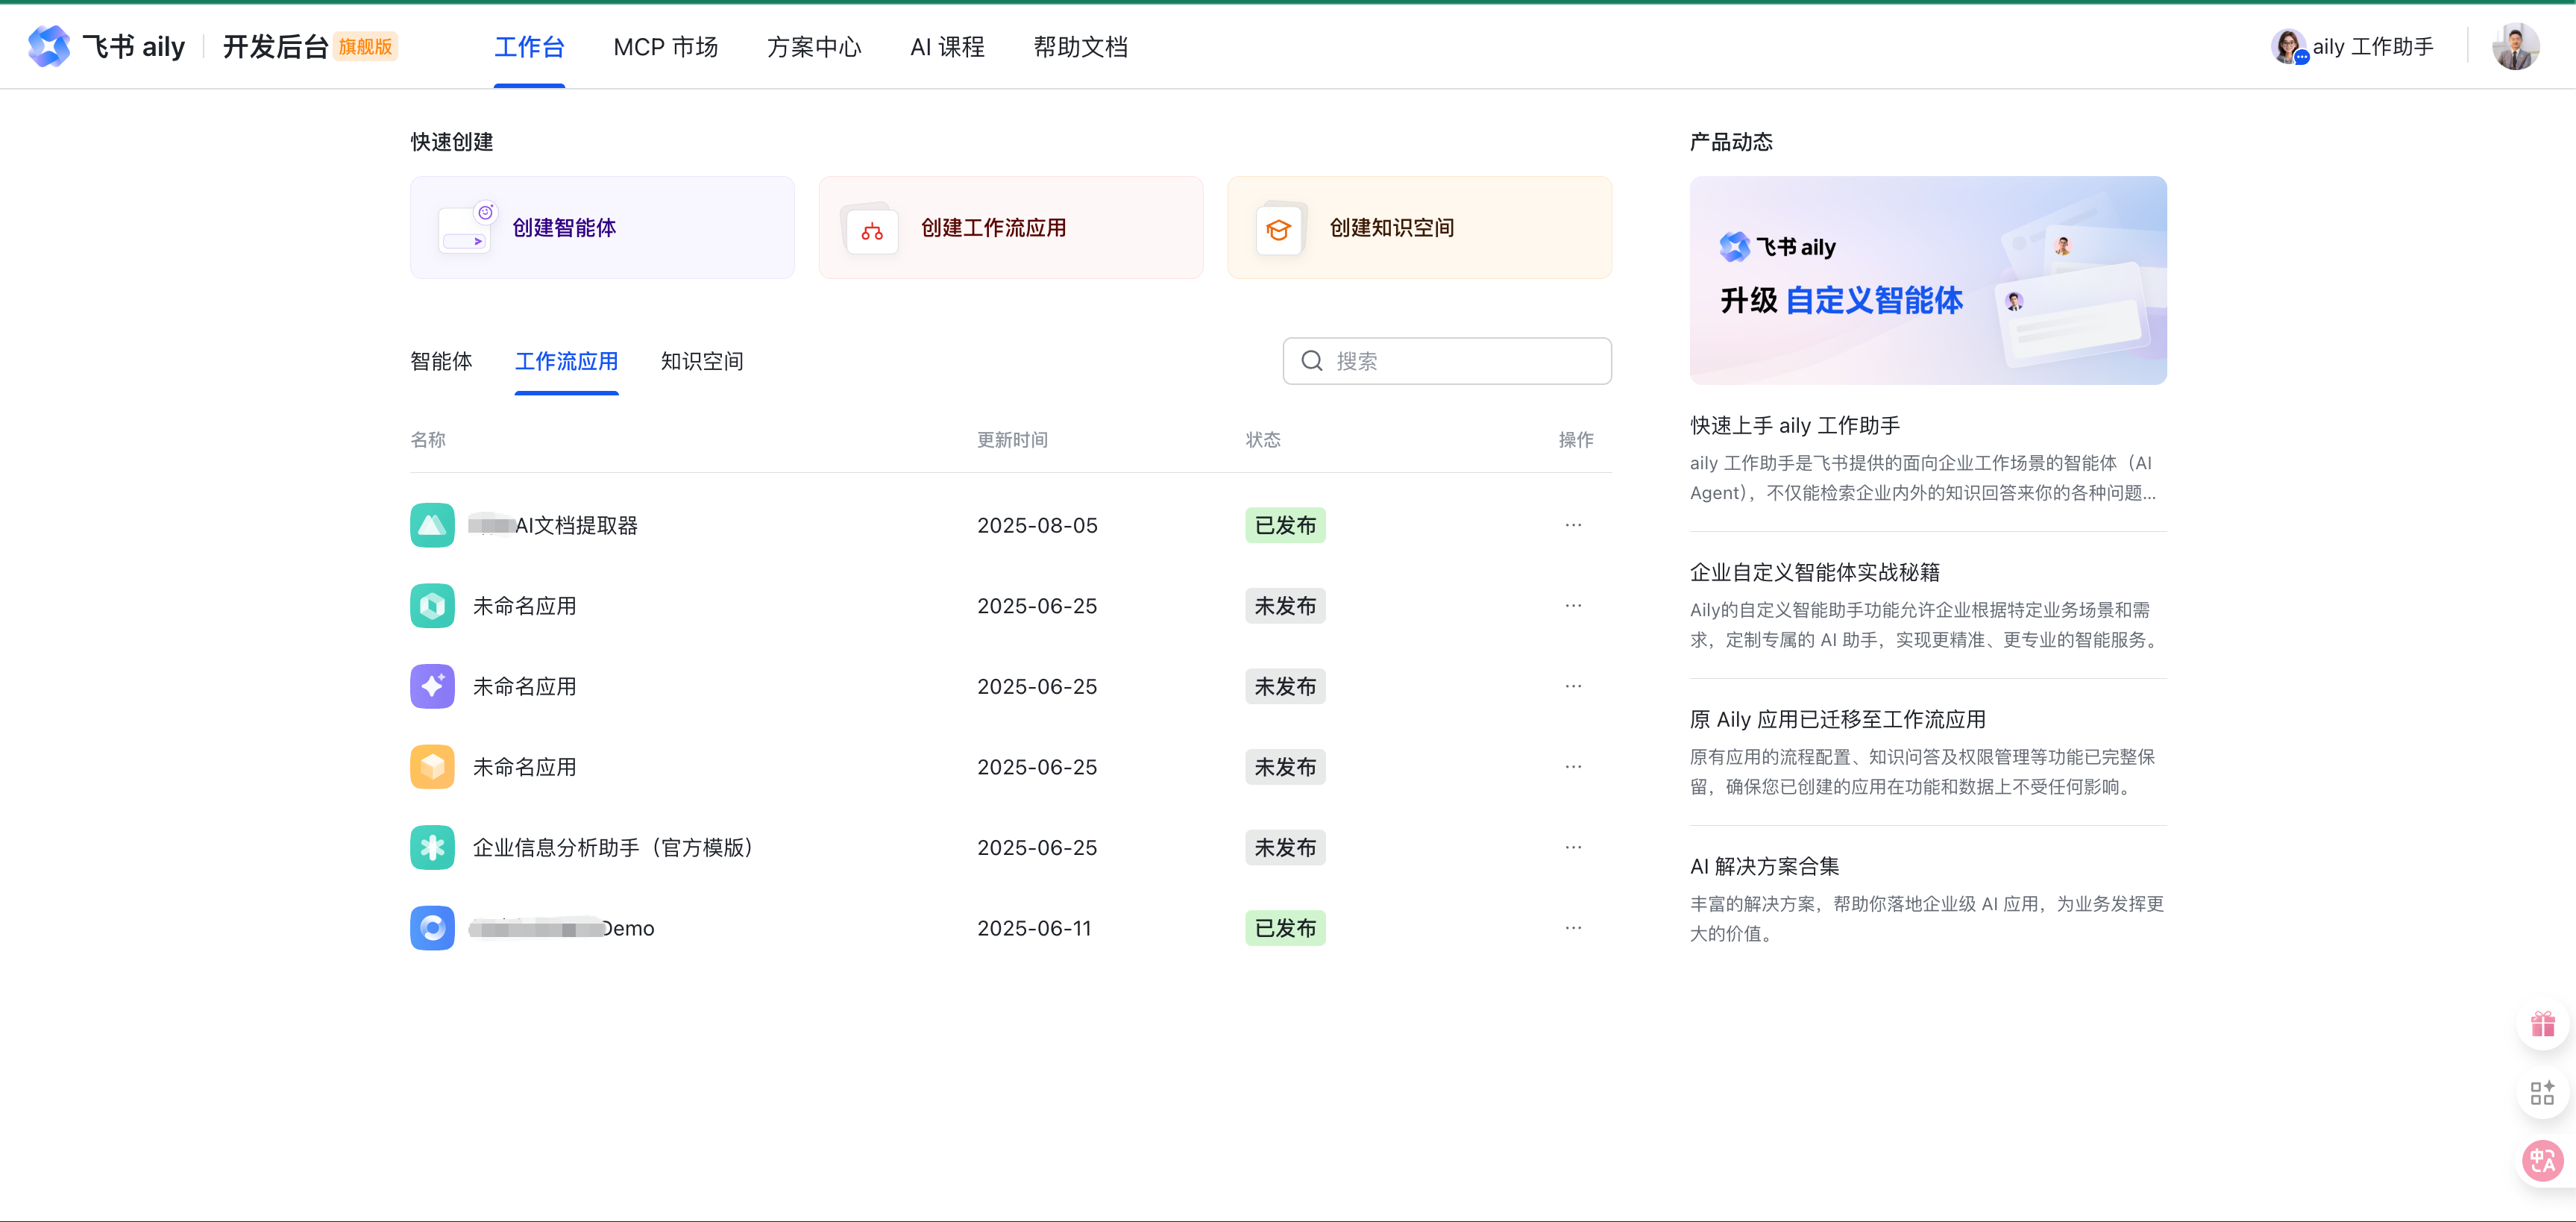Click the 升级 自定义智能体 banner image
2576x1222 pixels.
[1928, 281]
